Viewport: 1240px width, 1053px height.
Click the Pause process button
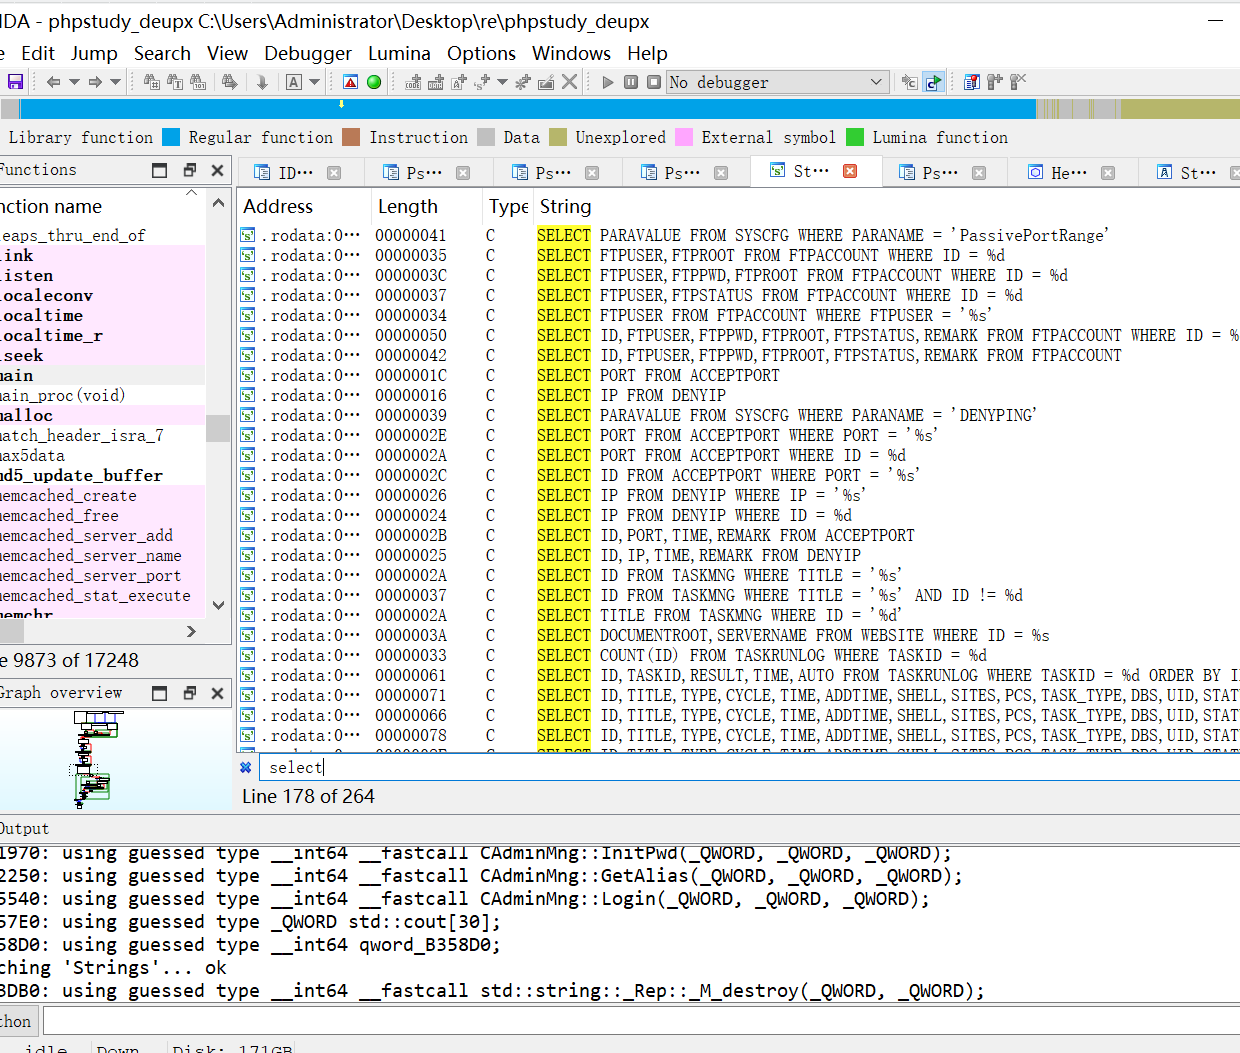(x=631, y=82)
